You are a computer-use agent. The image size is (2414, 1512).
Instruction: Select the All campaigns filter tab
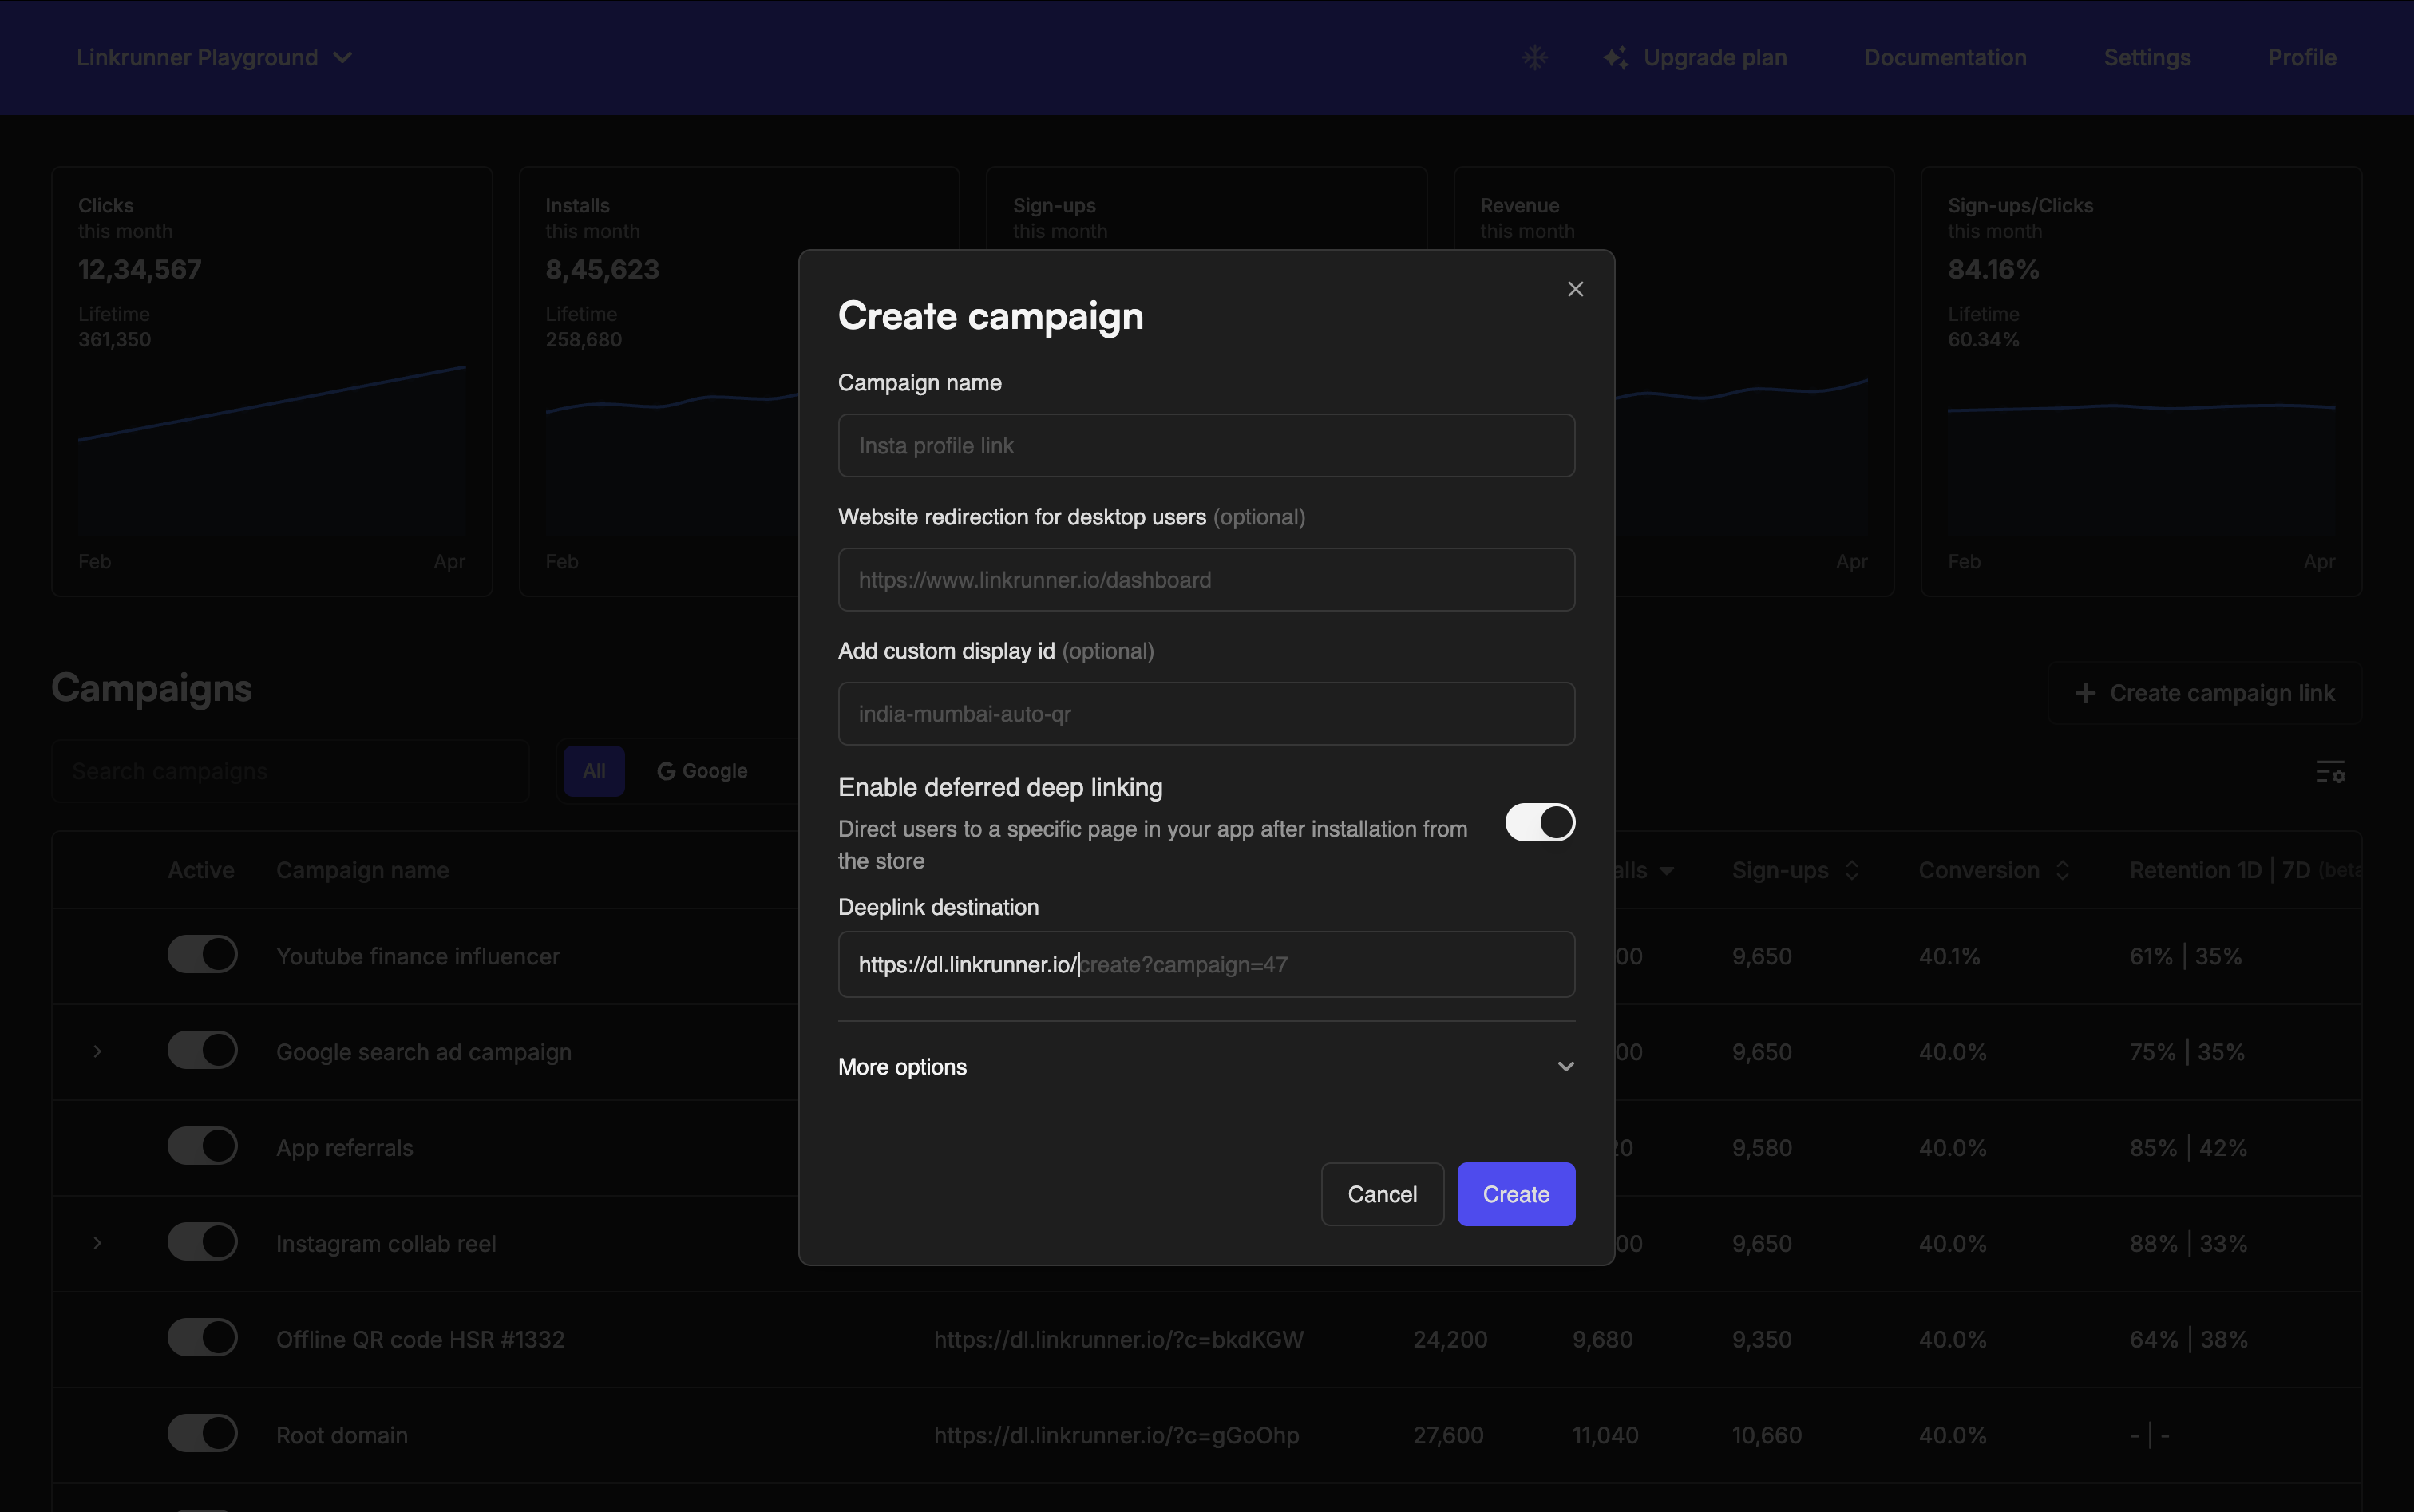pos(593,770)
